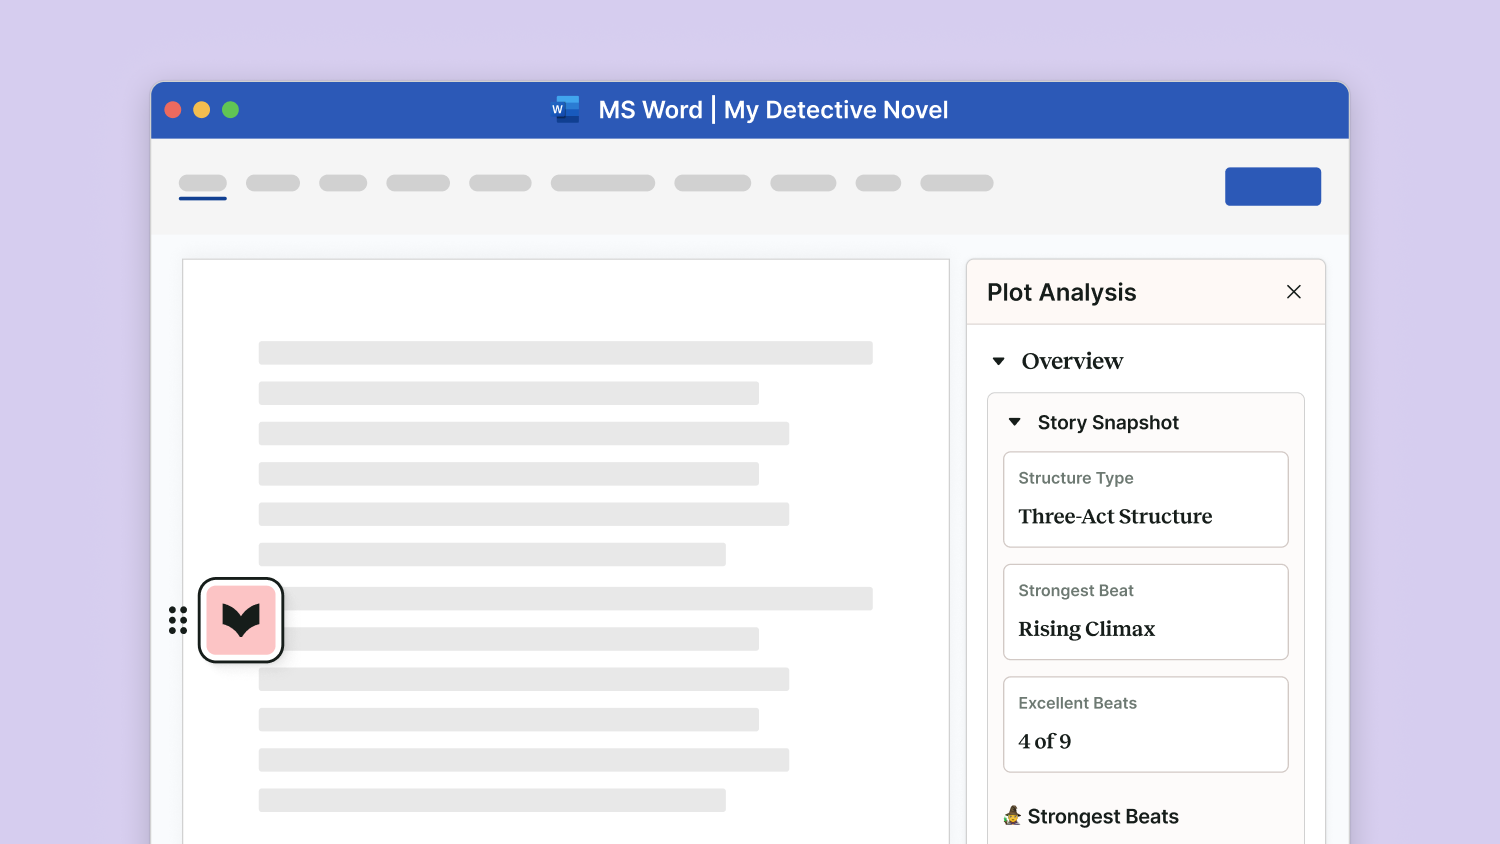The width and height of the screenshot is (1500, 844).
Task: Open the Strongest Beat card
Action: tap(1146, 612)
